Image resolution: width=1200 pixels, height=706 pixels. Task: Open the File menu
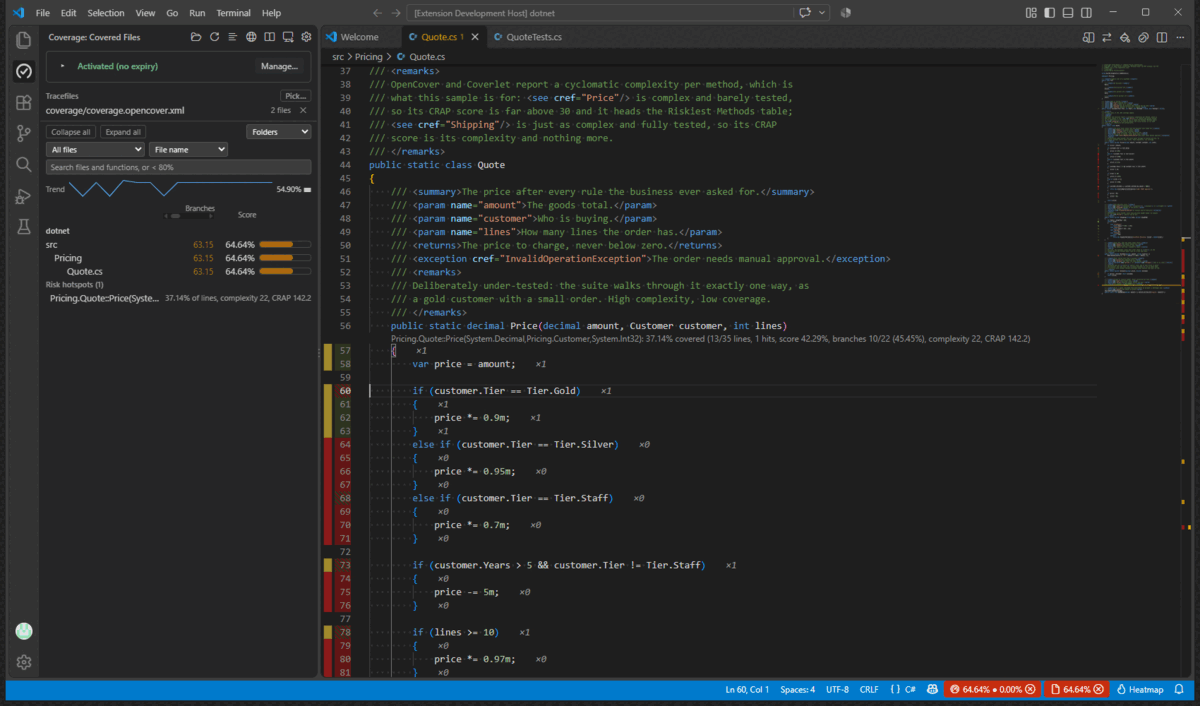pyautogui.click(x=43, y=13)
